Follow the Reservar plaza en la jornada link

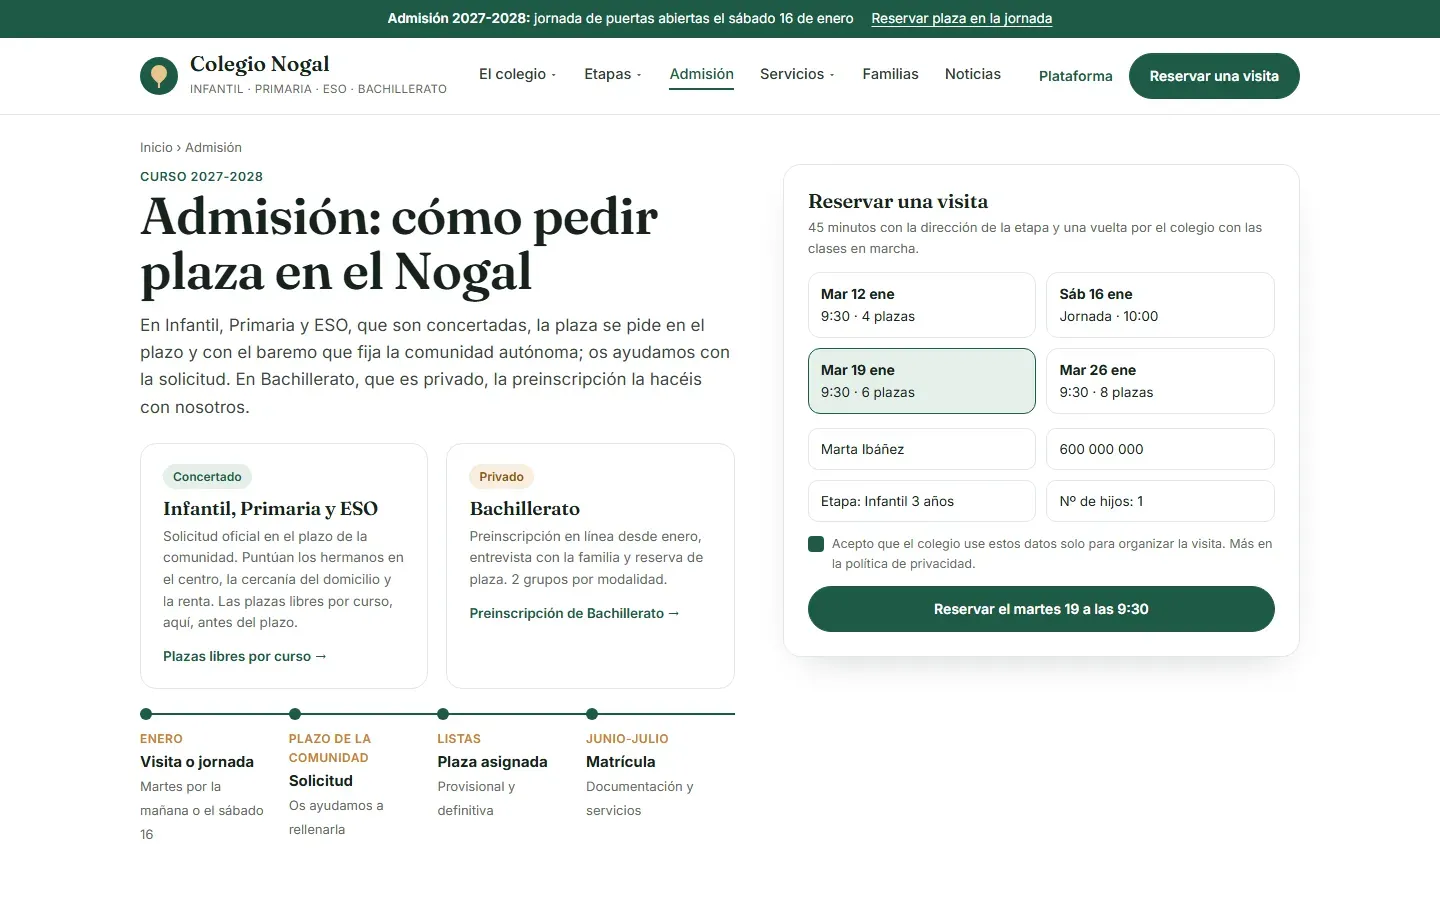(962, 18)
